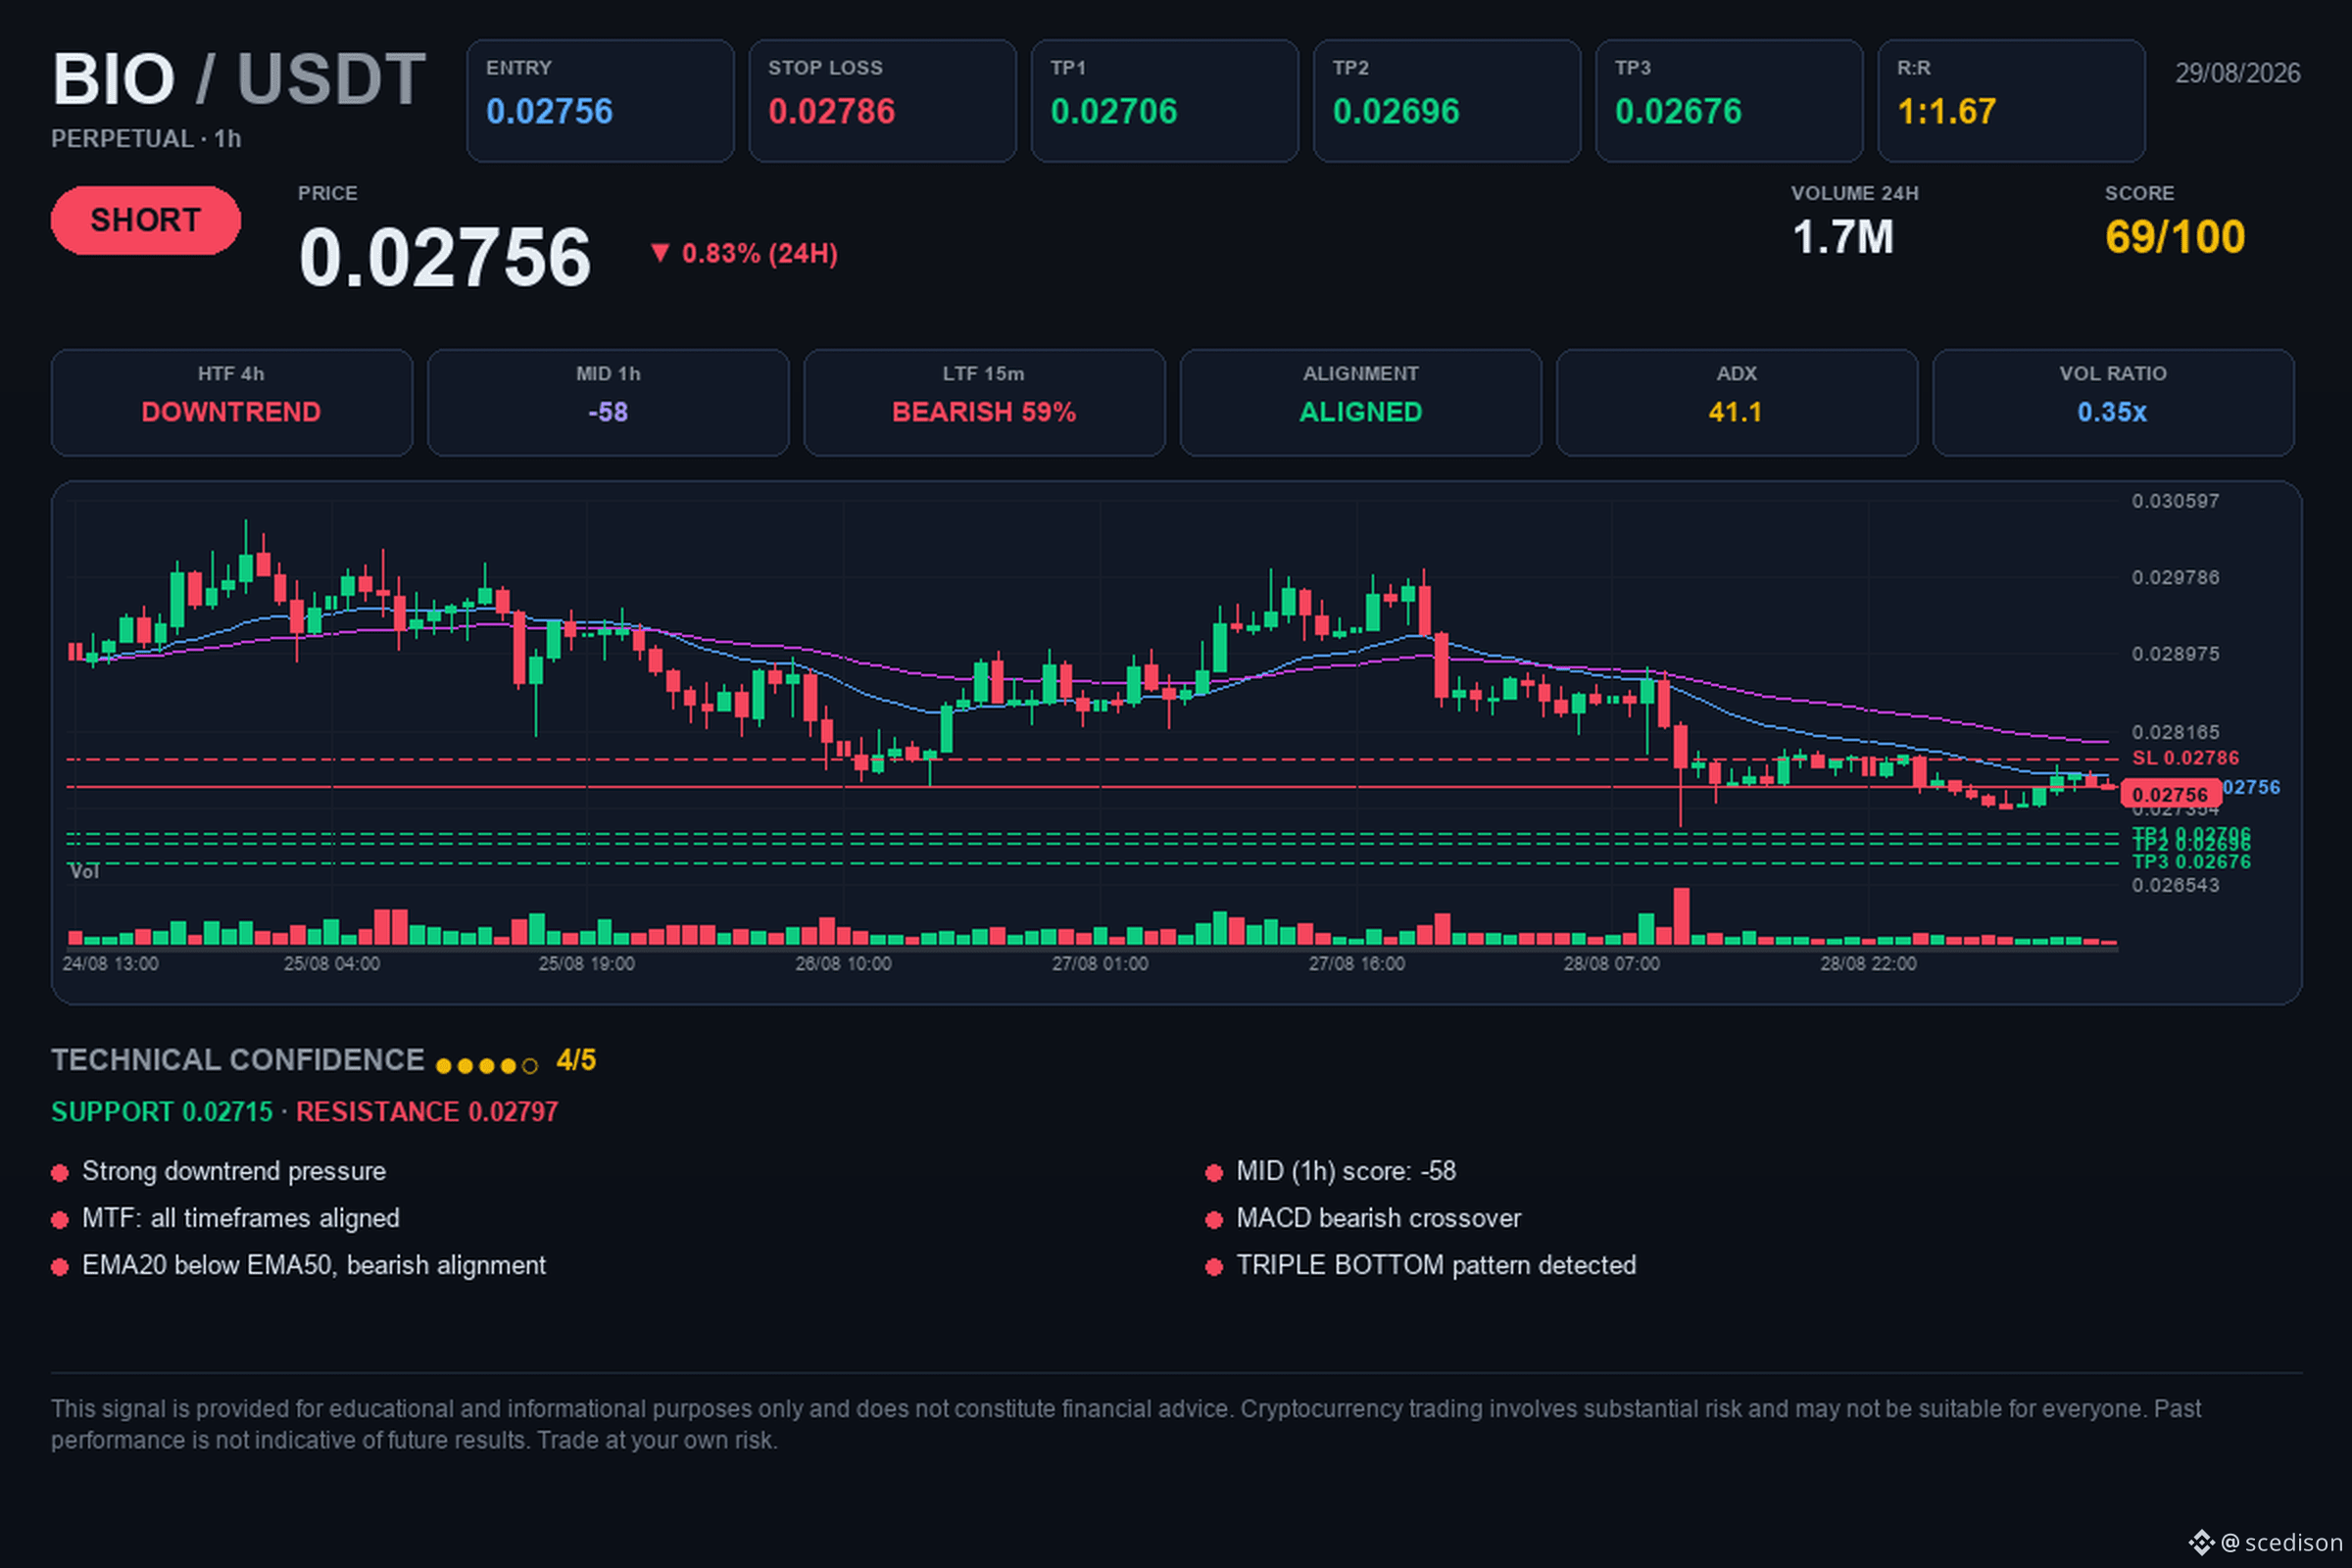Click the SCORE value 69/100
Screen dimensions: 2352x1568
click(2175, 238)
